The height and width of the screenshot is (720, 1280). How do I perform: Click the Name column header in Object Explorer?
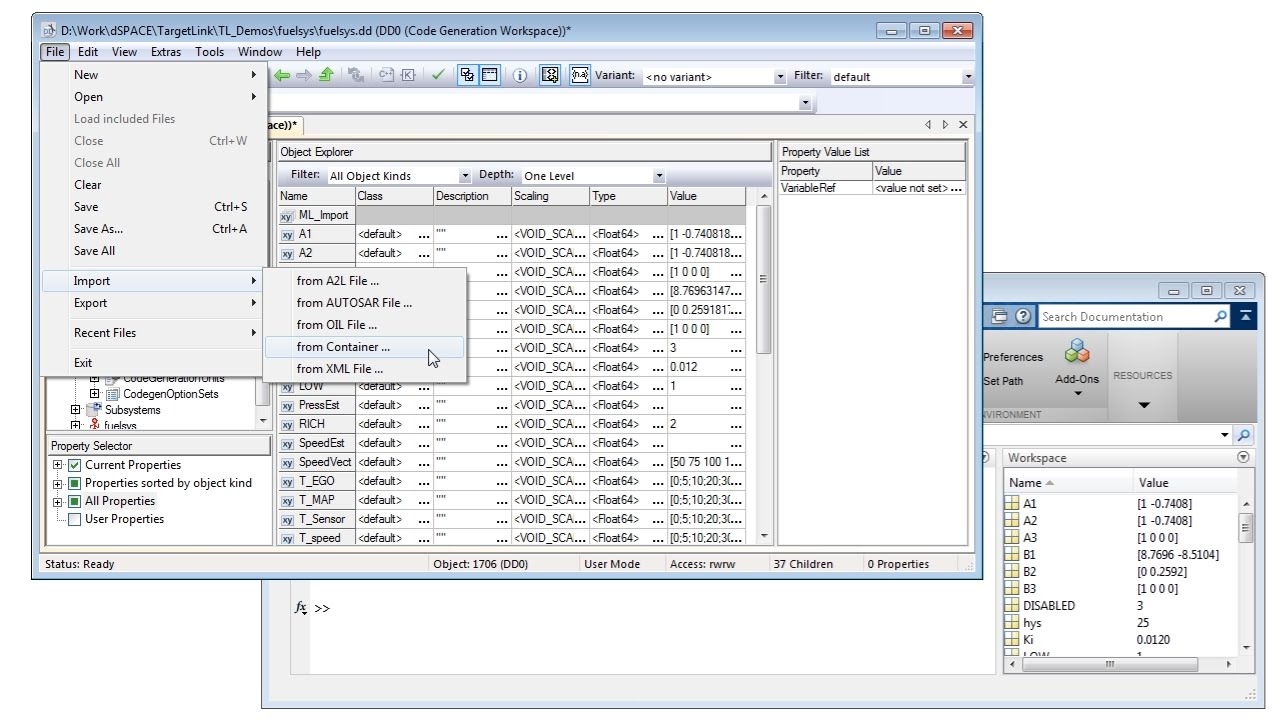pos(315,196)
